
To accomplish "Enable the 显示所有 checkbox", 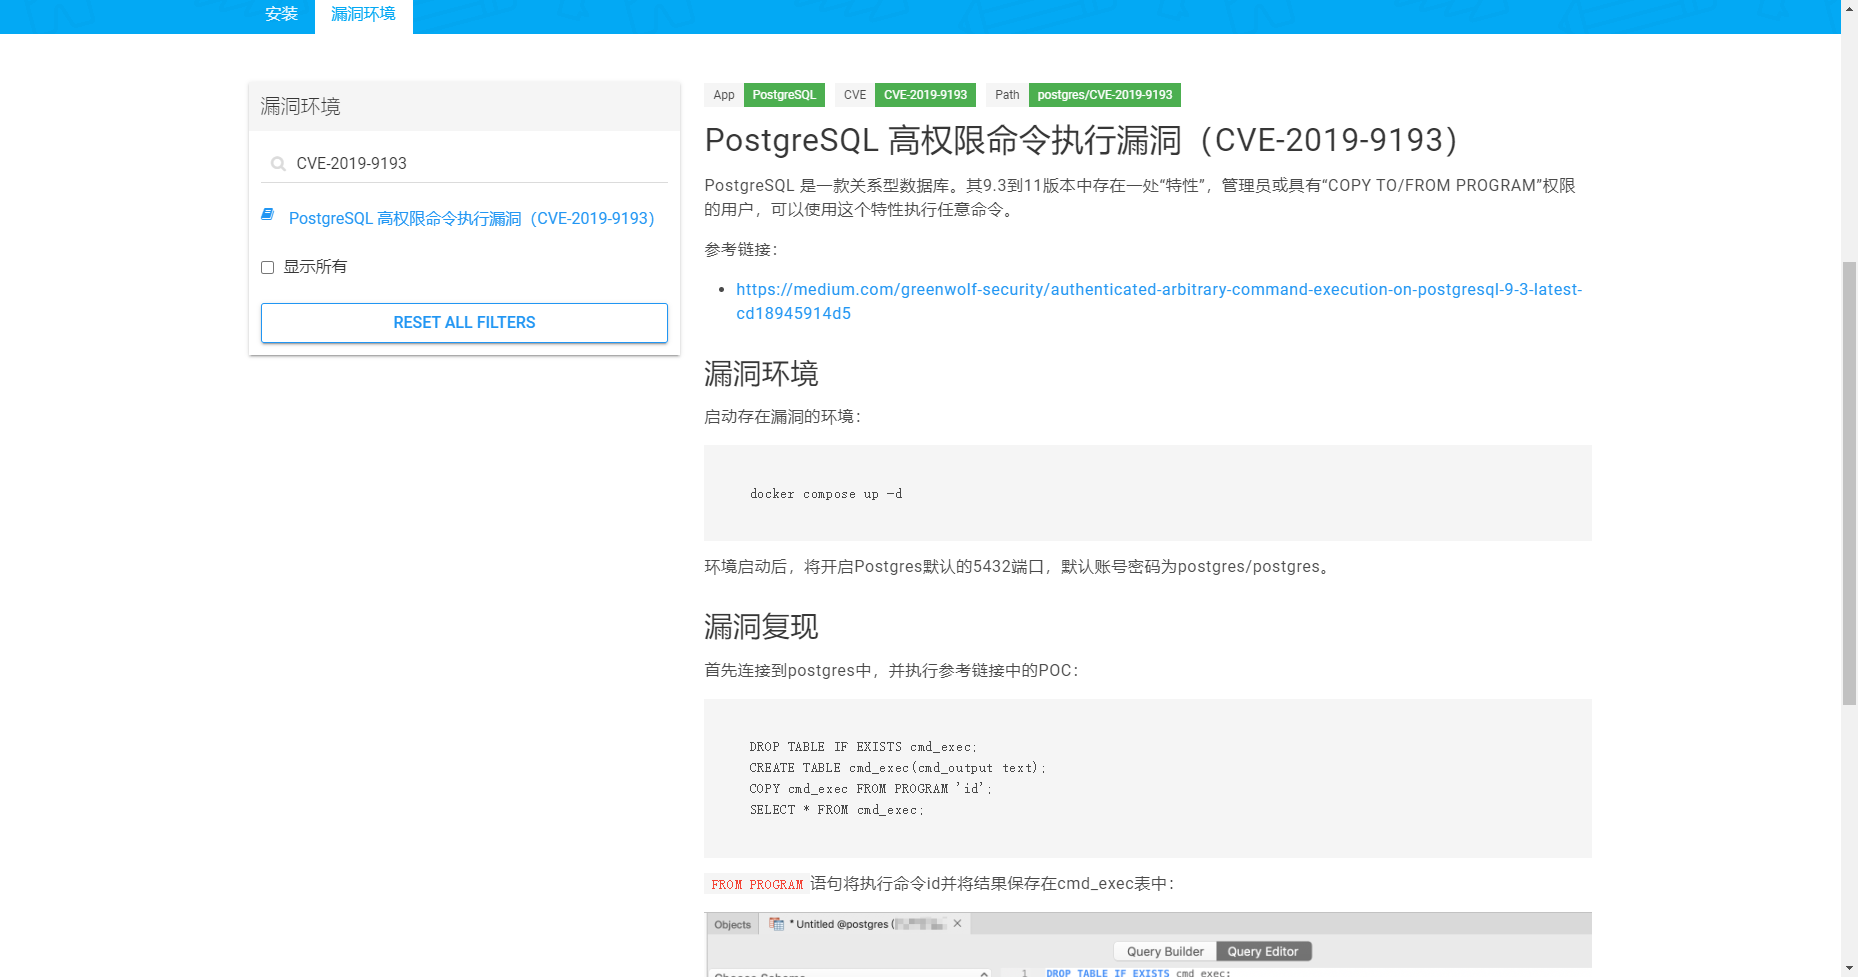I will tap(267, 267).
